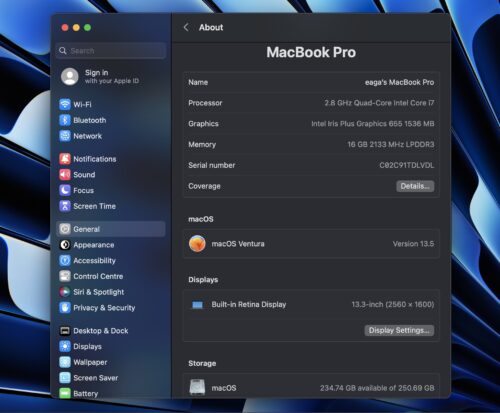Open Siri & Spotlight icon
The image size is (500, 413).
[x=65, y=292]
